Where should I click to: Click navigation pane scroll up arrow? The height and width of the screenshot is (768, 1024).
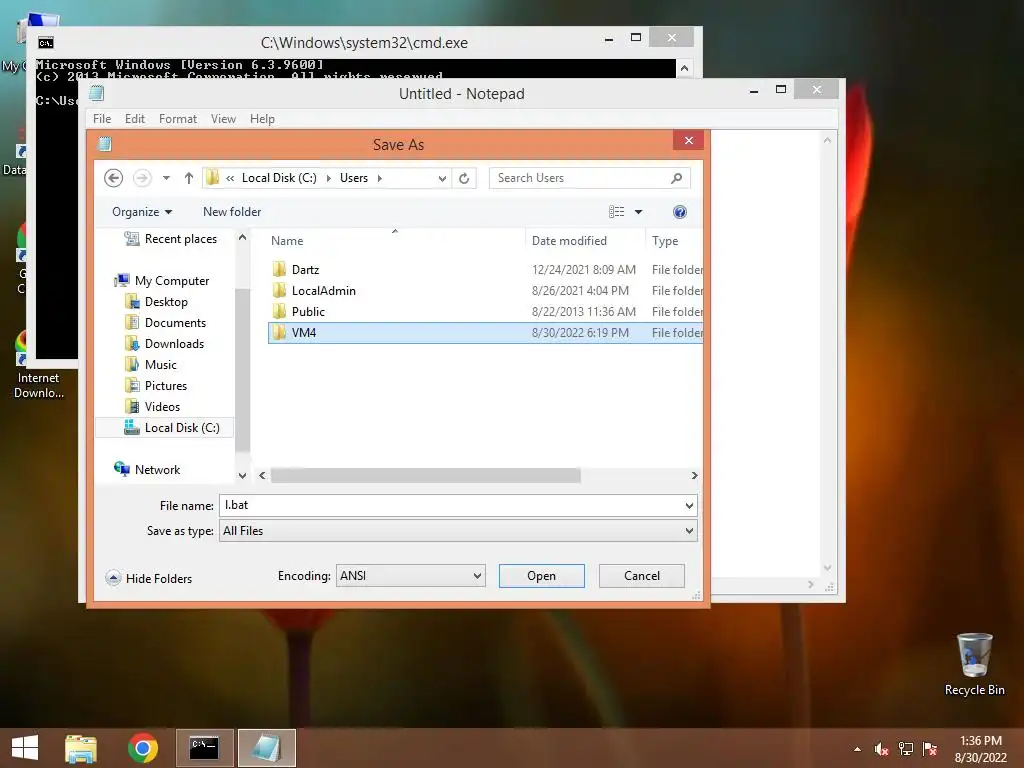[242, 238]
